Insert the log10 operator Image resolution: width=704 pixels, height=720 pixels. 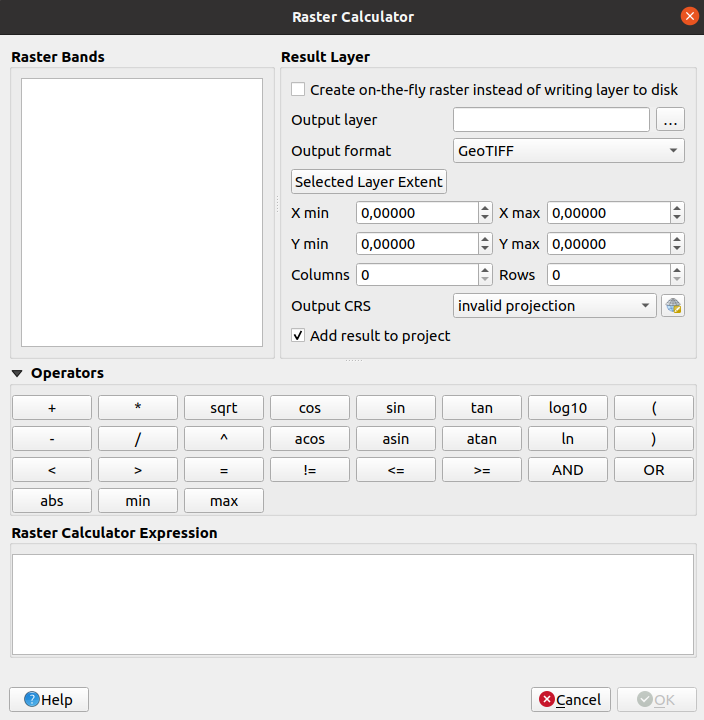[x=568, y=408]
